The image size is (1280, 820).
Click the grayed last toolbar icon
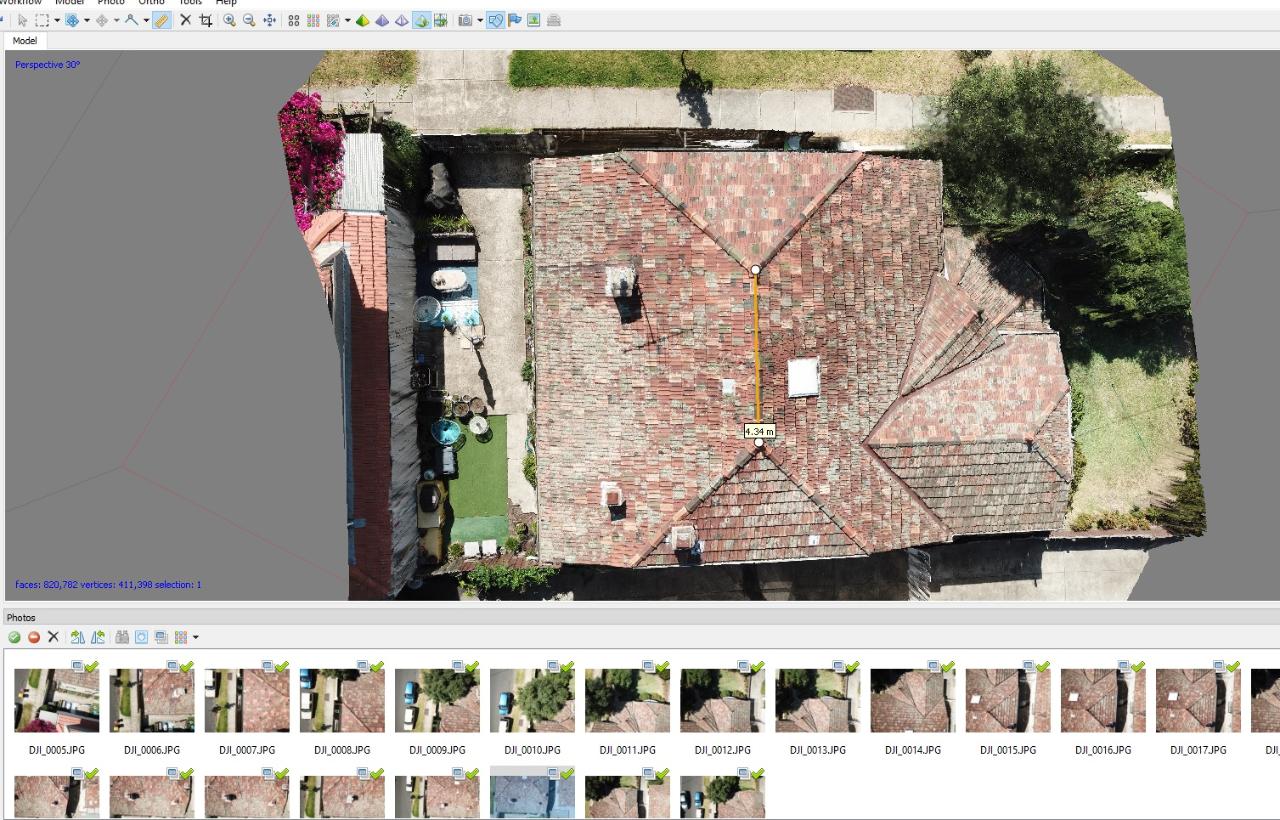pos(554,20)
